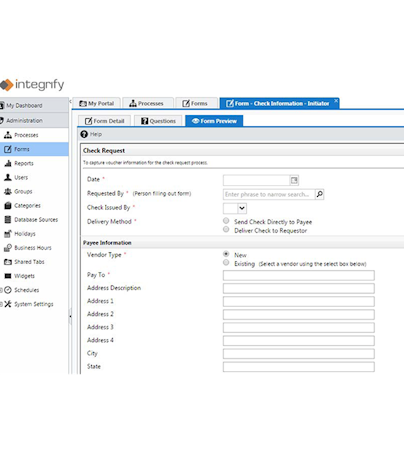
Task: Switch to the Processes tab
Action: 148,103
